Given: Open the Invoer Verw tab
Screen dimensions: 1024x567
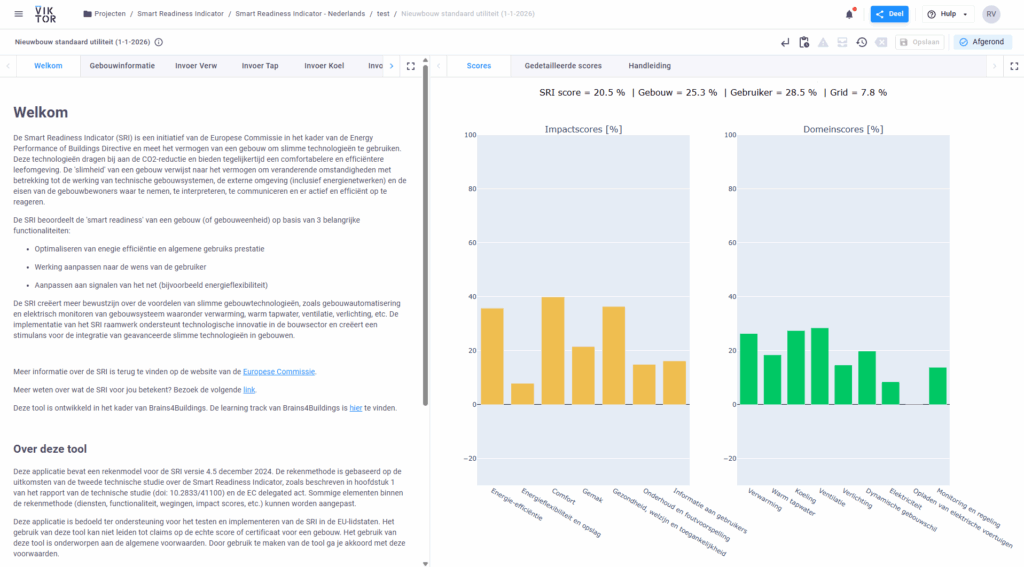Looking at the screenshot, I should click(x=196, y=66).
